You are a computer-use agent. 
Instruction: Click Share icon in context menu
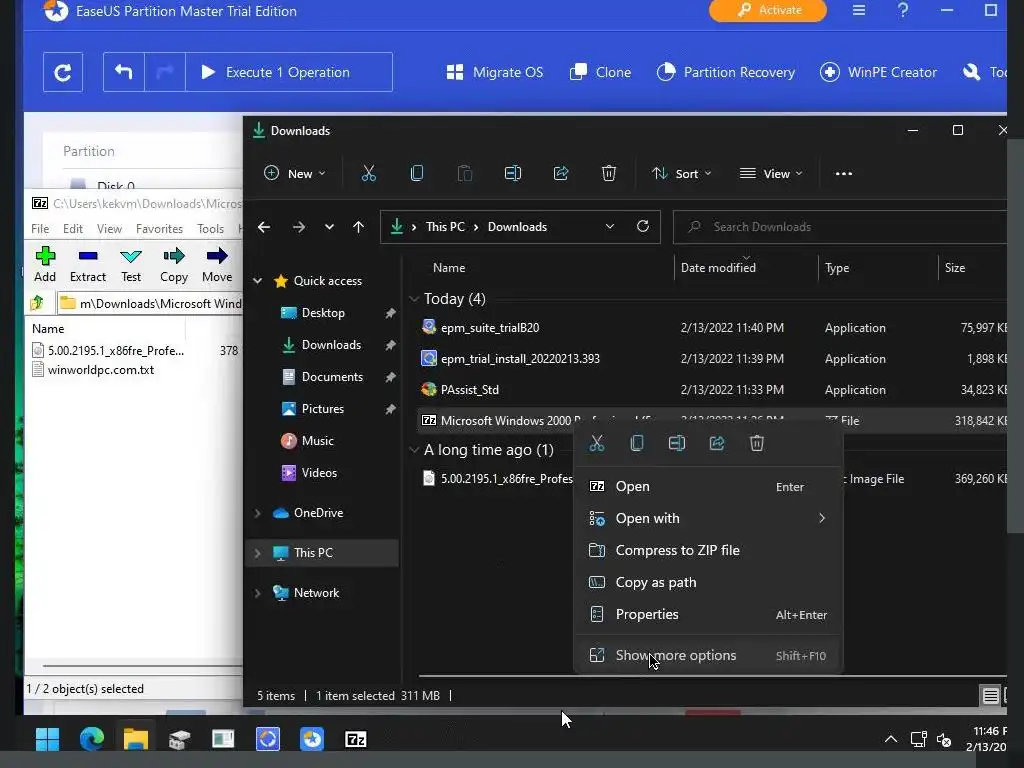pos(717,443)
